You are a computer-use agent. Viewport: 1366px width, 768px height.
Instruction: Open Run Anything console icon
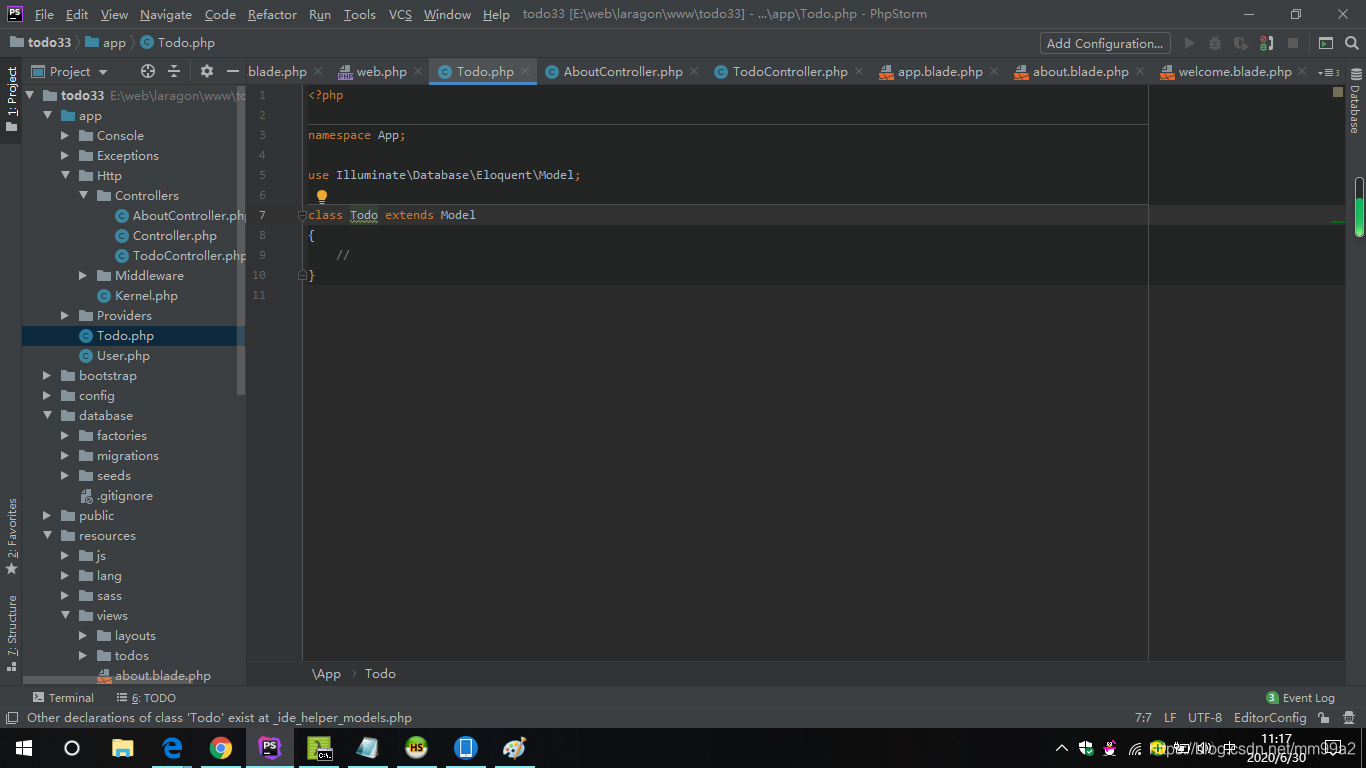click(1326, 43)
